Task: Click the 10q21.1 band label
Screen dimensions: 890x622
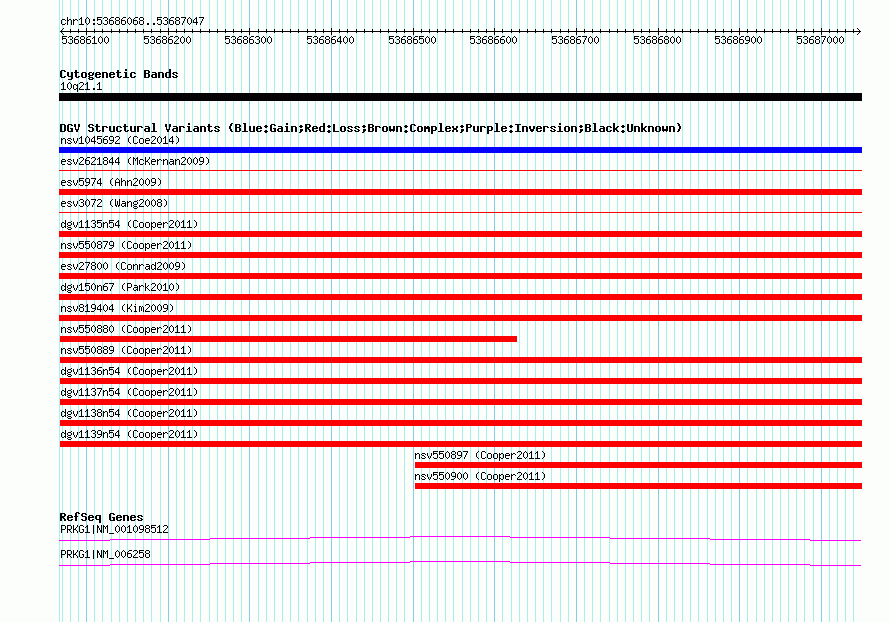Action: tap(81, 86)
